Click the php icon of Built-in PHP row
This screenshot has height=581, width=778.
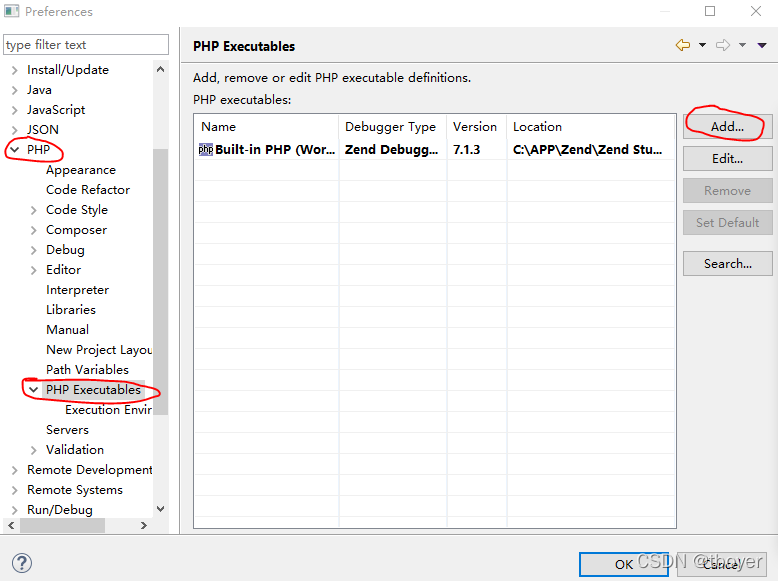point(205,149)
